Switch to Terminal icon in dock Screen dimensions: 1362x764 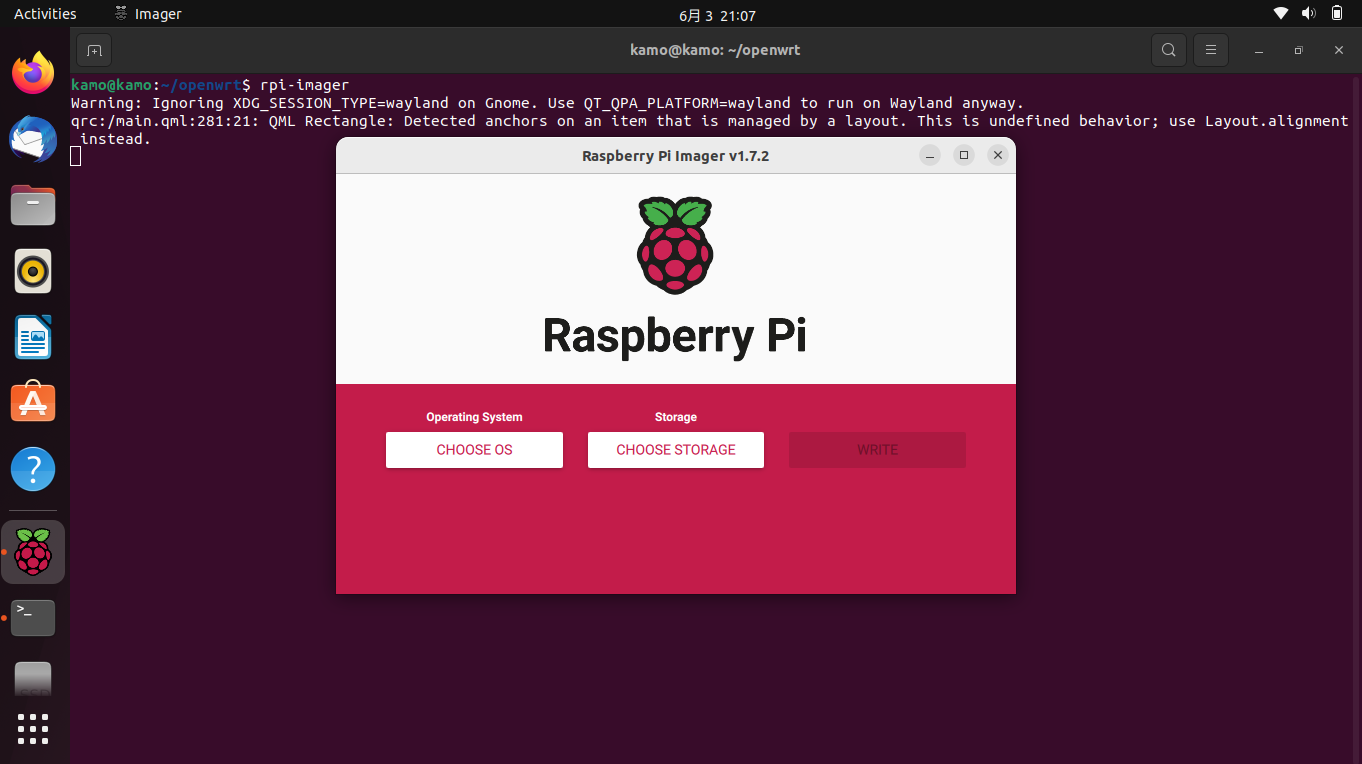[33, 618]
